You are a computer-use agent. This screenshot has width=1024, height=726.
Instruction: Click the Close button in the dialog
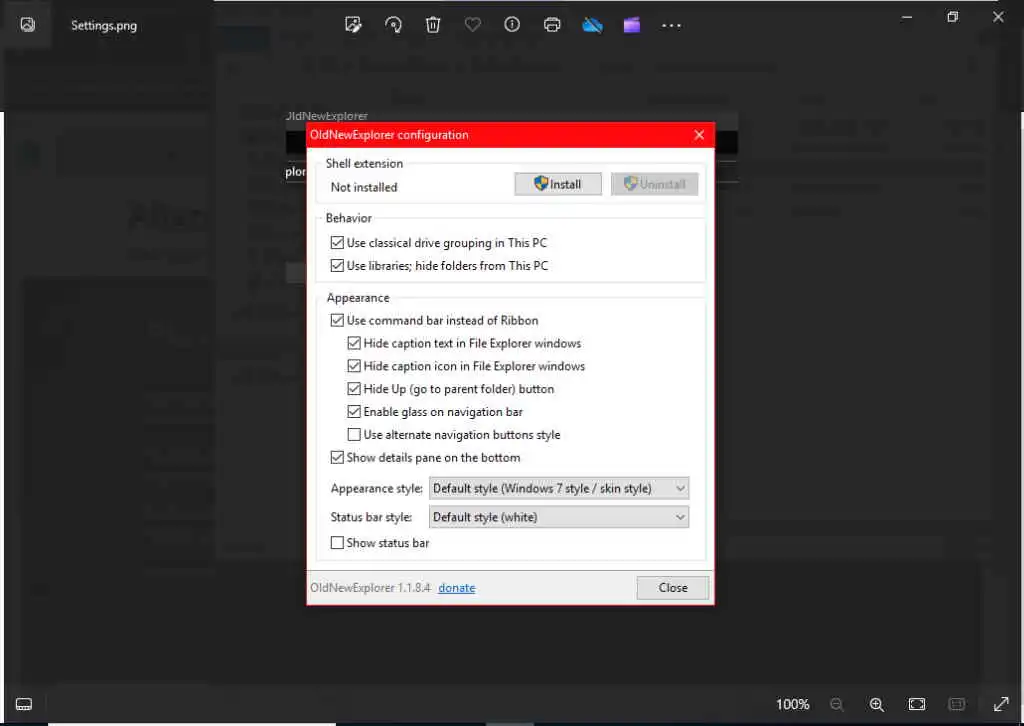click(x=673, y=588)
